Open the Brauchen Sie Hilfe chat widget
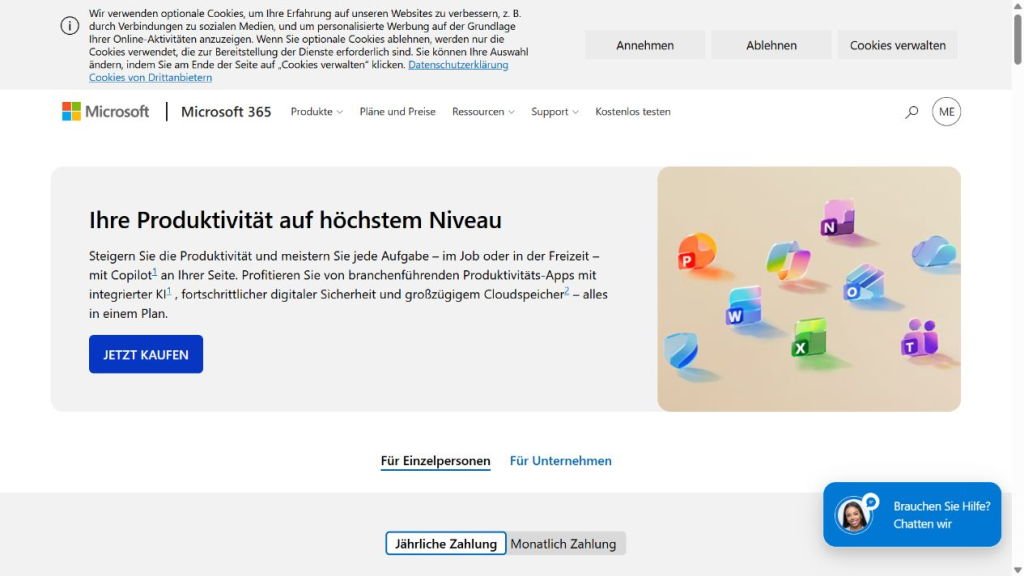This screenshot has height=576, width=1024. point(912,515)
